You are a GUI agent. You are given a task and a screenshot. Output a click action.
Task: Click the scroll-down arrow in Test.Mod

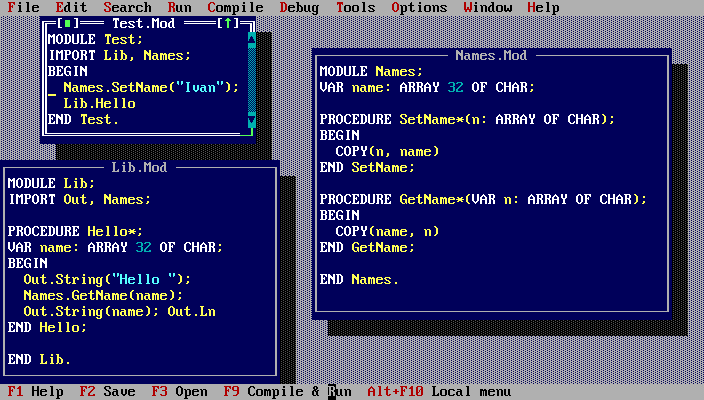(252, 120)
